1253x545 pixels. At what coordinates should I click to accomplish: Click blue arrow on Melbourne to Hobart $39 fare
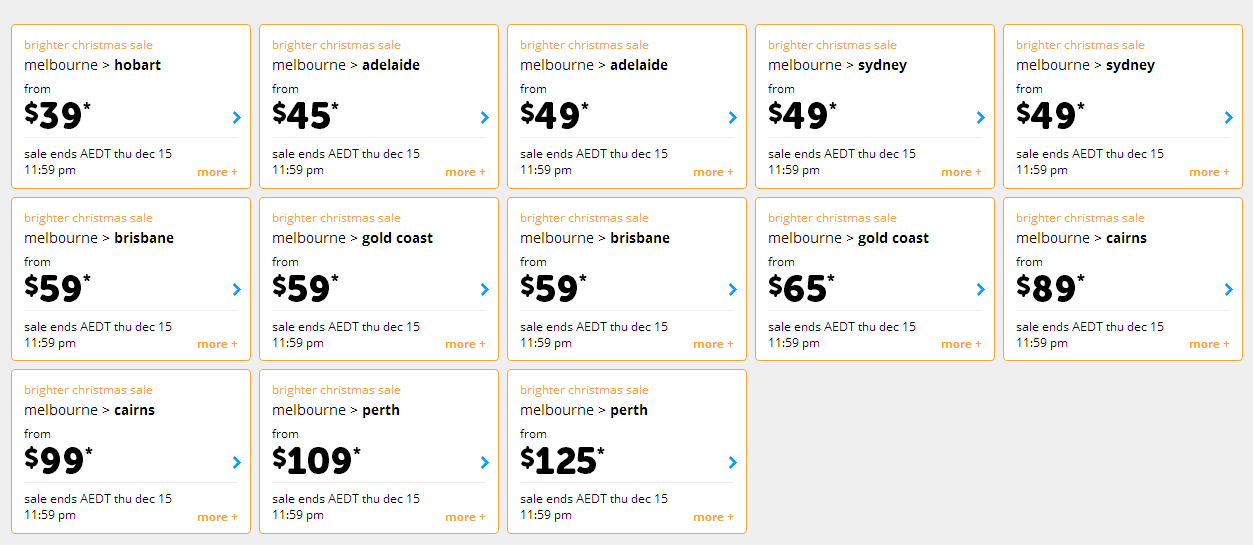pos(237,117)
